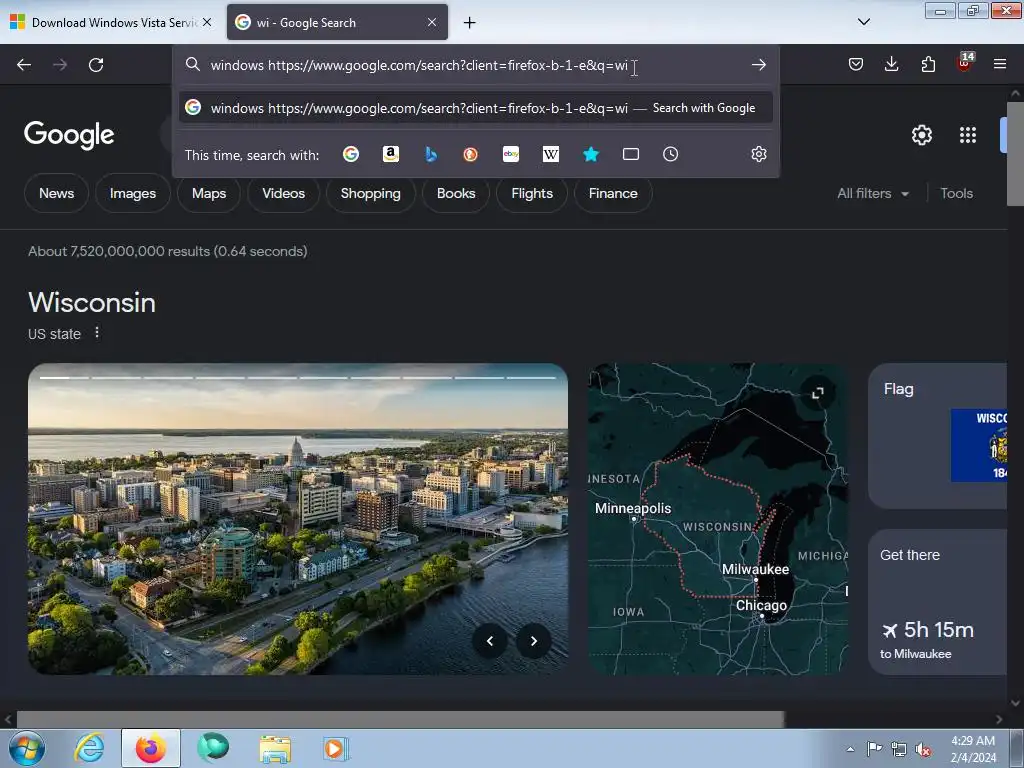The image size is (1024, 768).
Task: Switch to Download Windows Vista Service tab
Action: click(111, 22)
